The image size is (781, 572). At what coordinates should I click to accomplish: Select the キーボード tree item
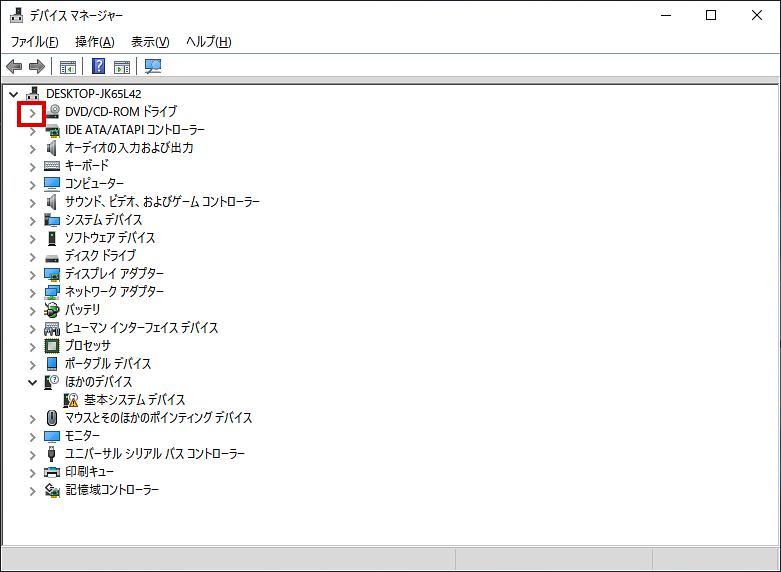(87, 165)
